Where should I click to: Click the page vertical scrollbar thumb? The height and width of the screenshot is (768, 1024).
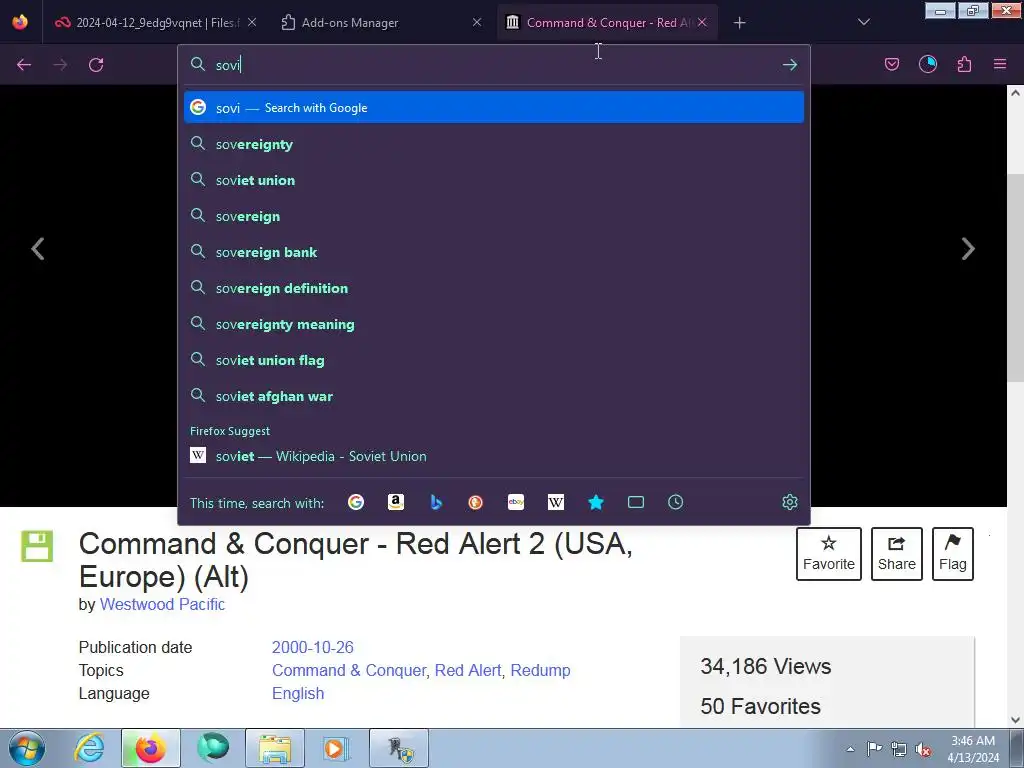tap(1015, 278)
